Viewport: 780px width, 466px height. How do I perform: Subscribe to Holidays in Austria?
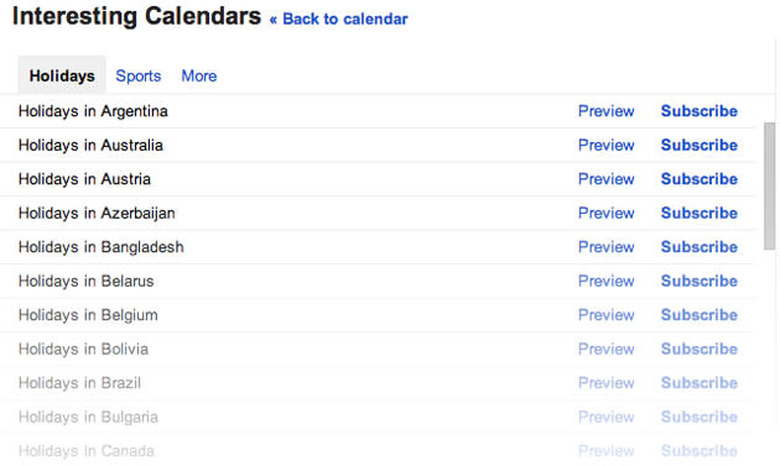[x=699, y=179]
